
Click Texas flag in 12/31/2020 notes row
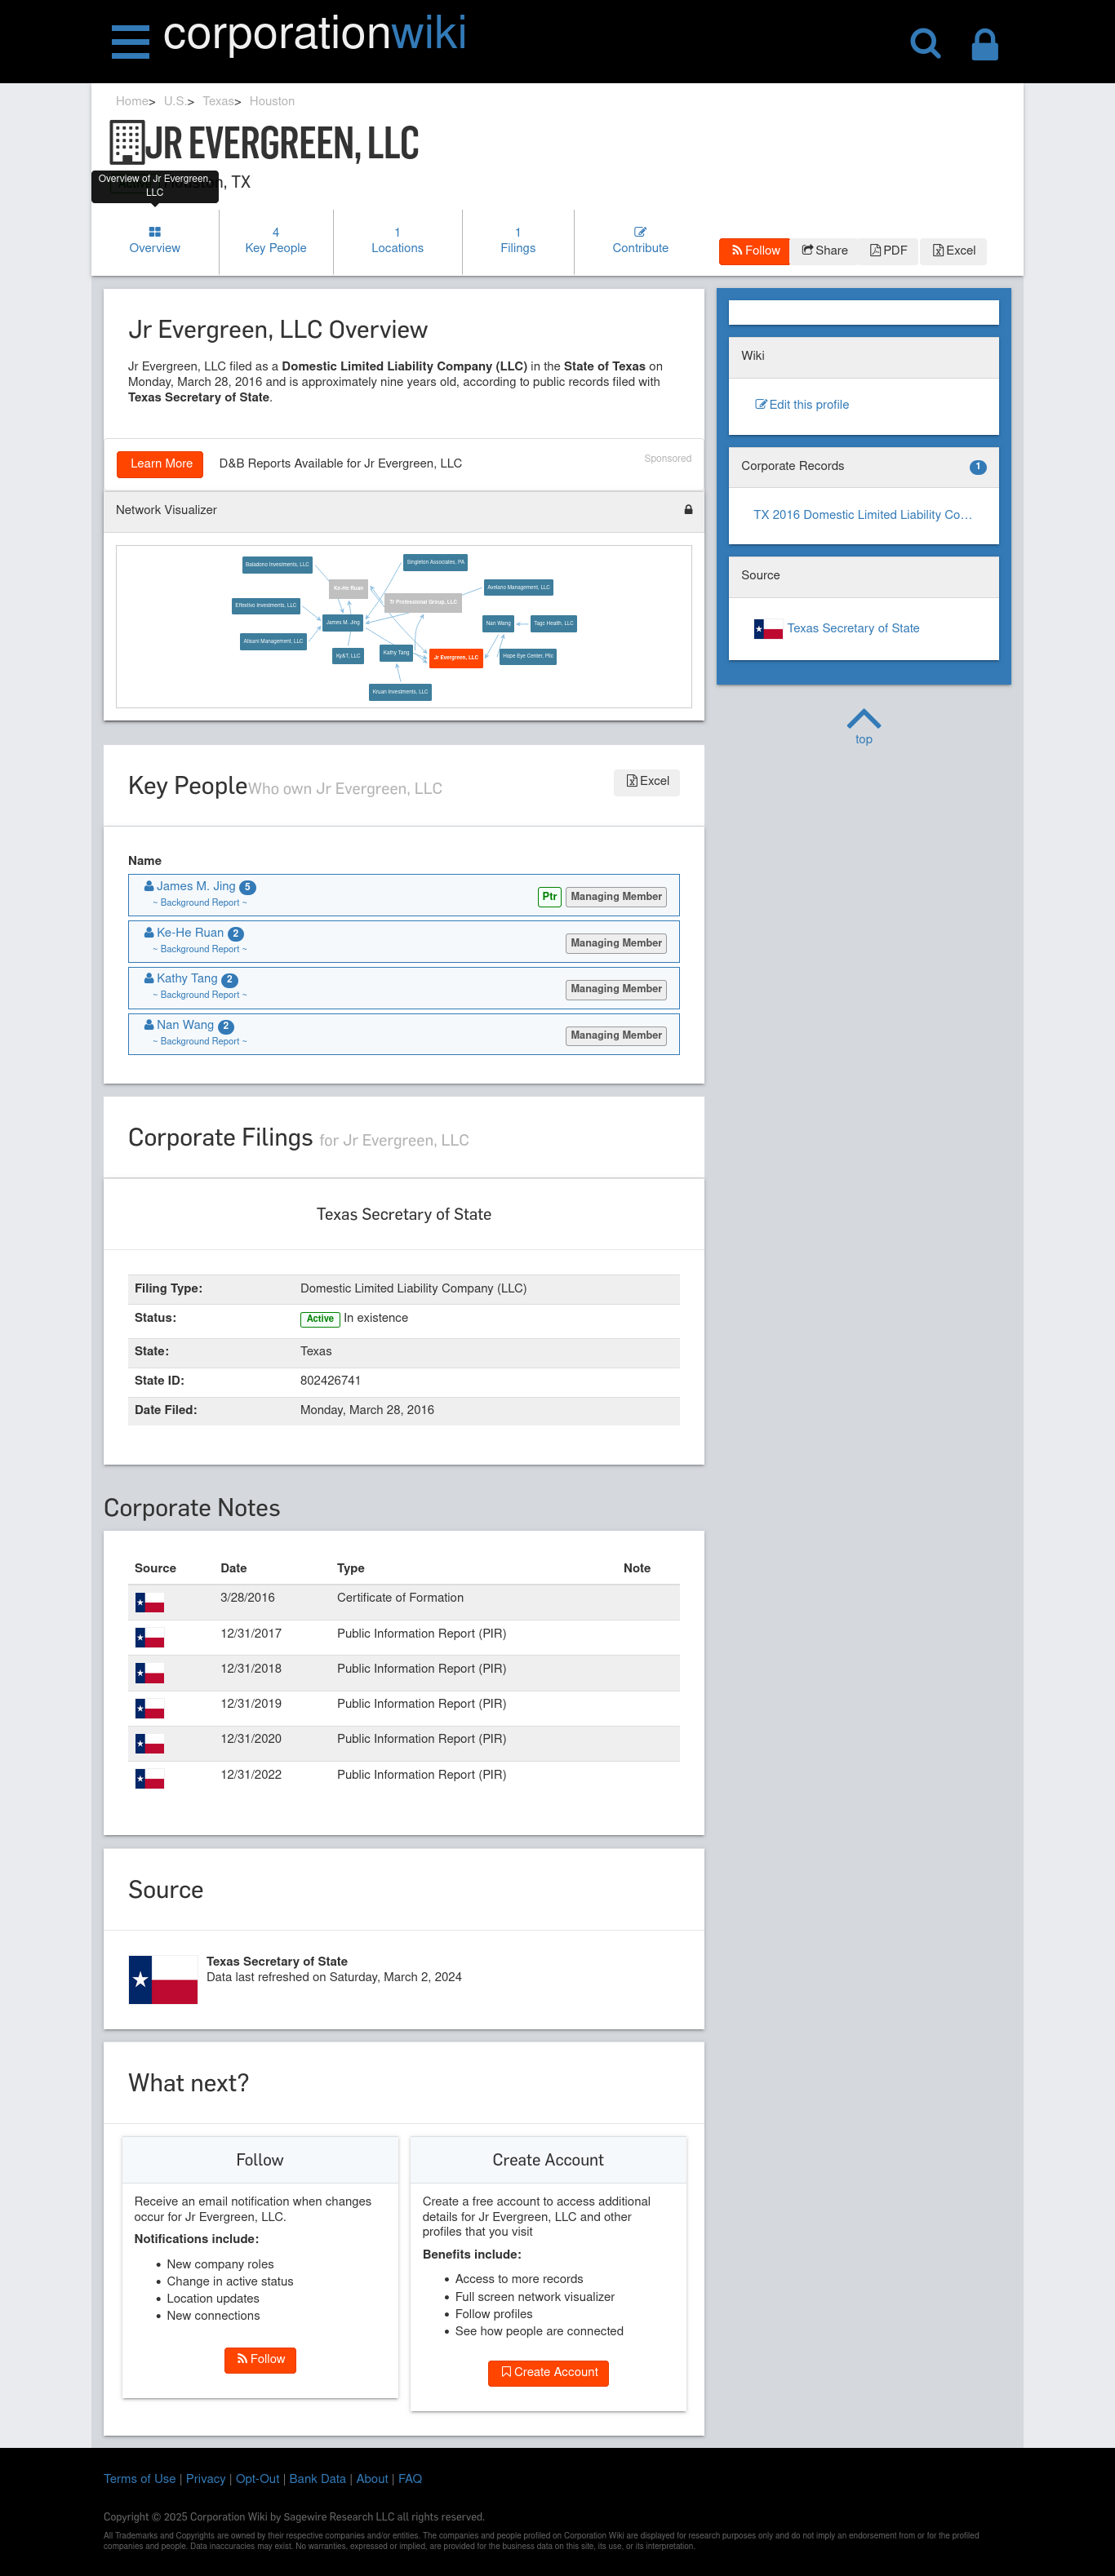tap(149, 1743)
